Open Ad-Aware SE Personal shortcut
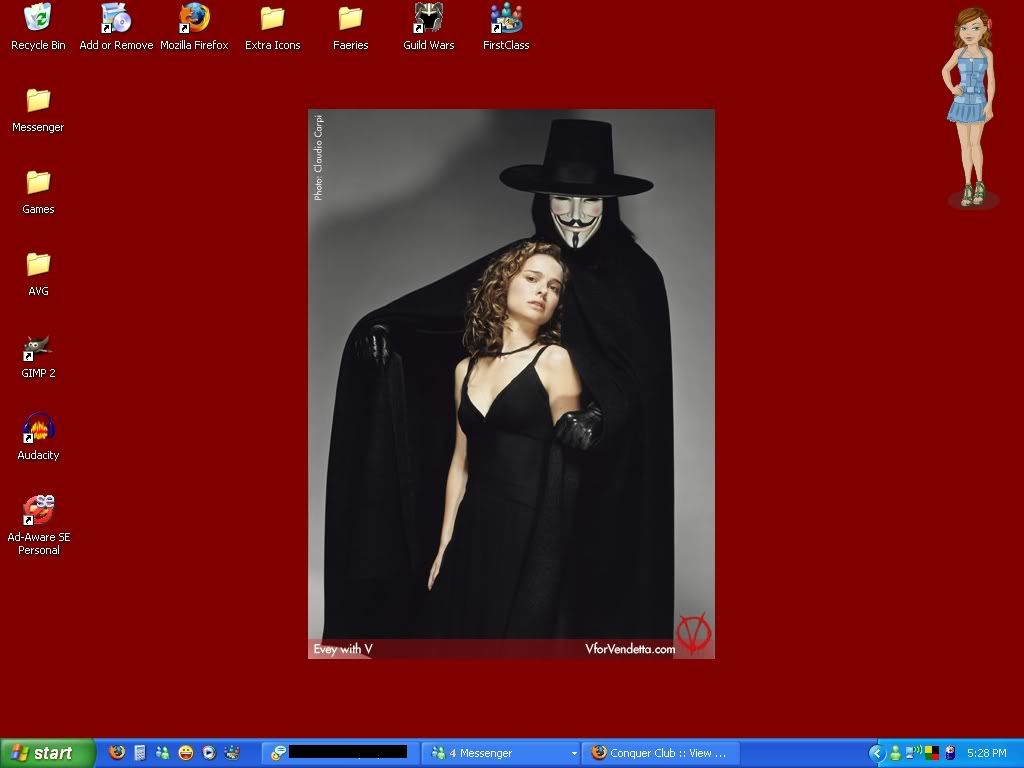1024x768 pixels. tap(38, 511)
